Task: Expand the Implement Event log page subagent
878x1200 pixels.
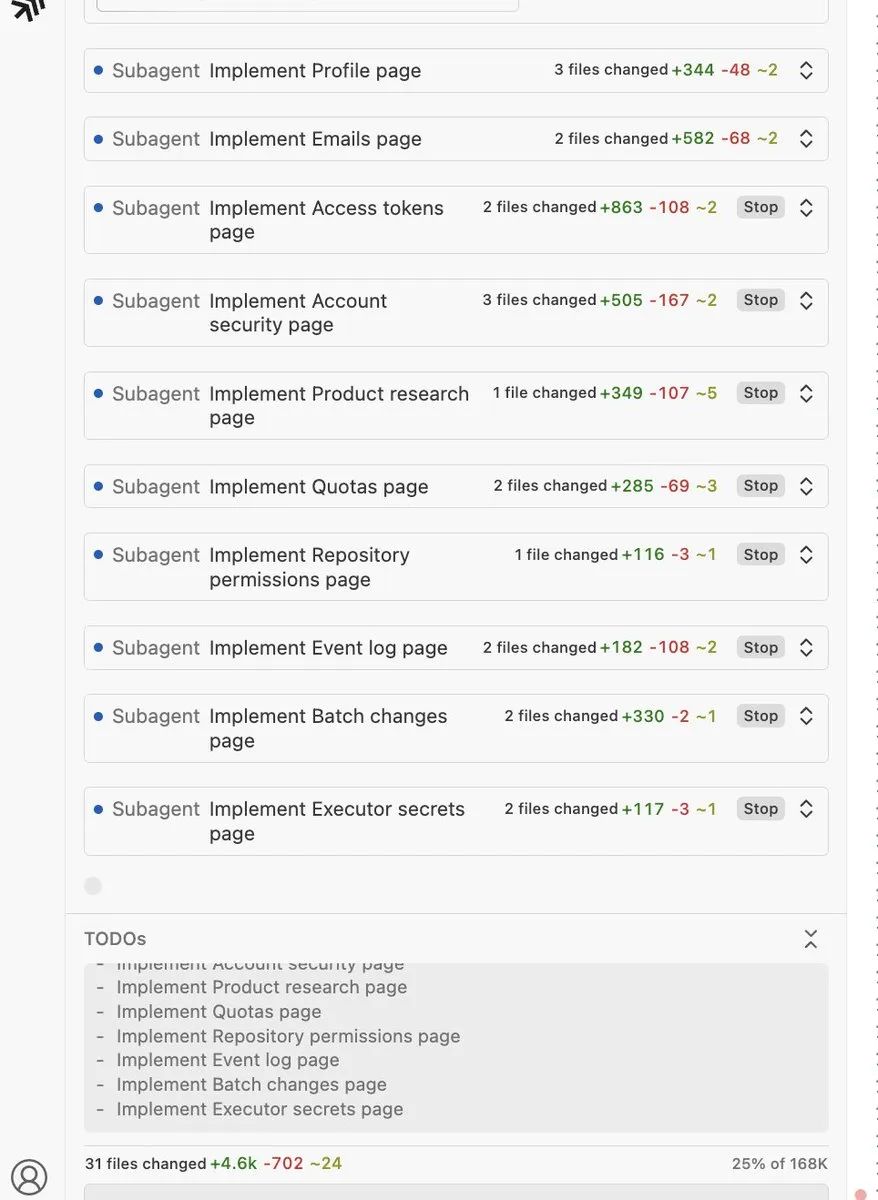Action: (806, 648)
